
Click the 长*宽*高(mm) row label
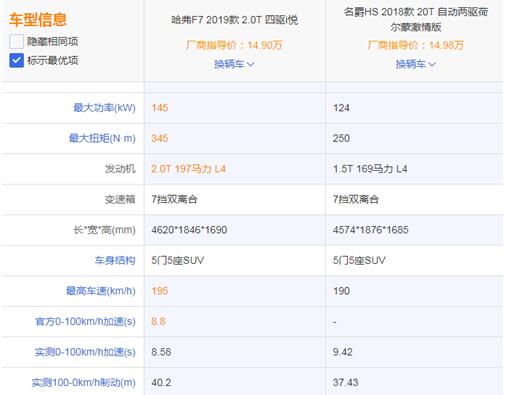pyautogui.click(x=105, y=230)
